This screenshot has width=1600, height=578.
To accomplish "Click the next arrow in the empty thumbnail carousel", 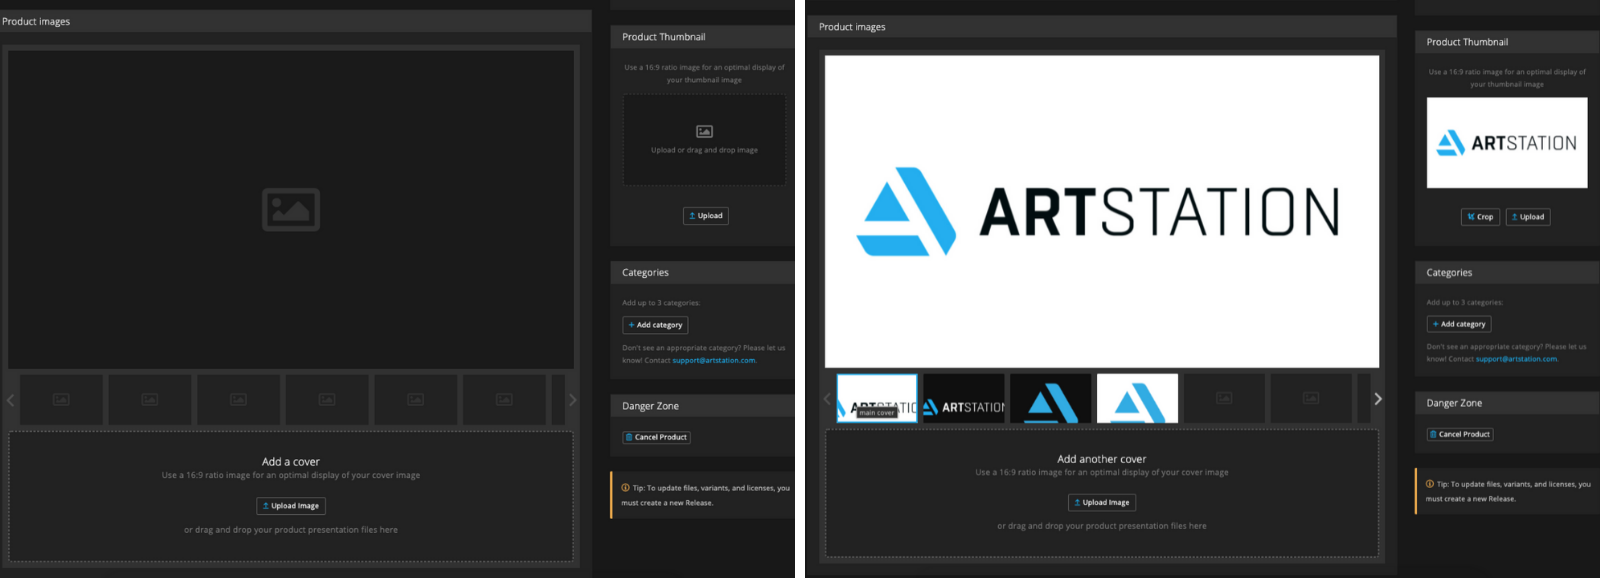I will click(572, 400).
